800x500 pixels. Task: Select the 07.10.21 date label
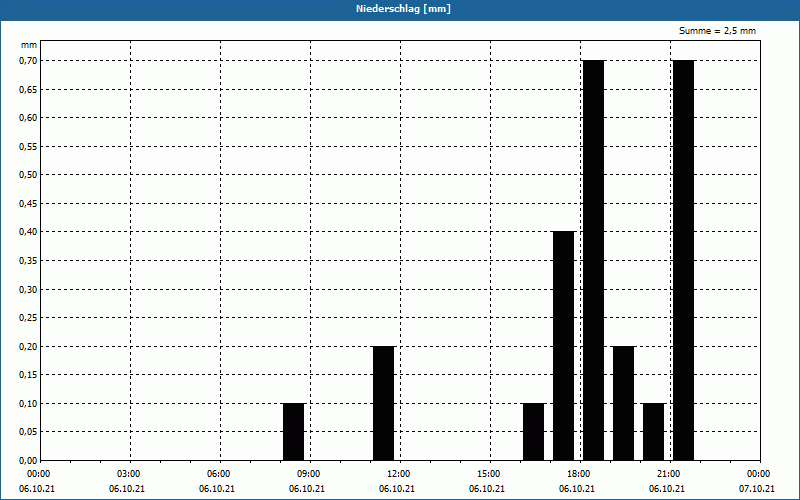[x=757, y=489]
